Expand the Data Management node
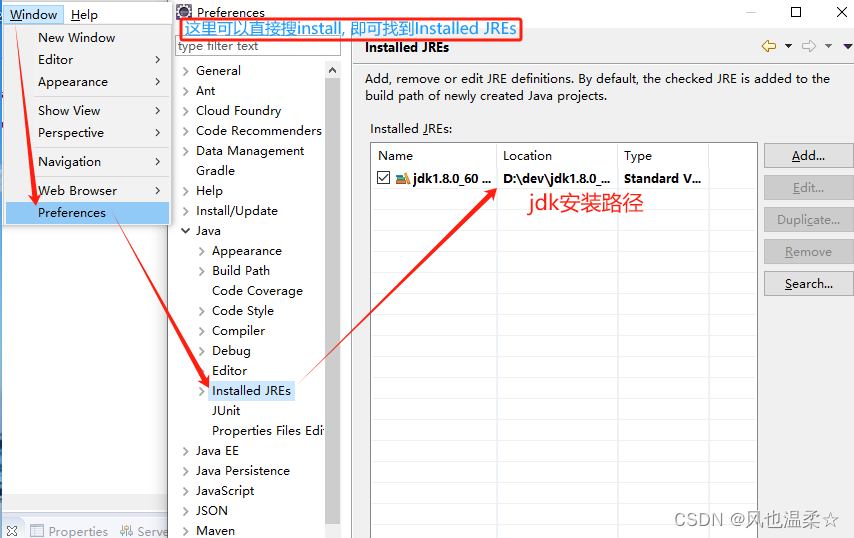Image resolution: width=854 pixels, height=538 pixels. point(186,151)
